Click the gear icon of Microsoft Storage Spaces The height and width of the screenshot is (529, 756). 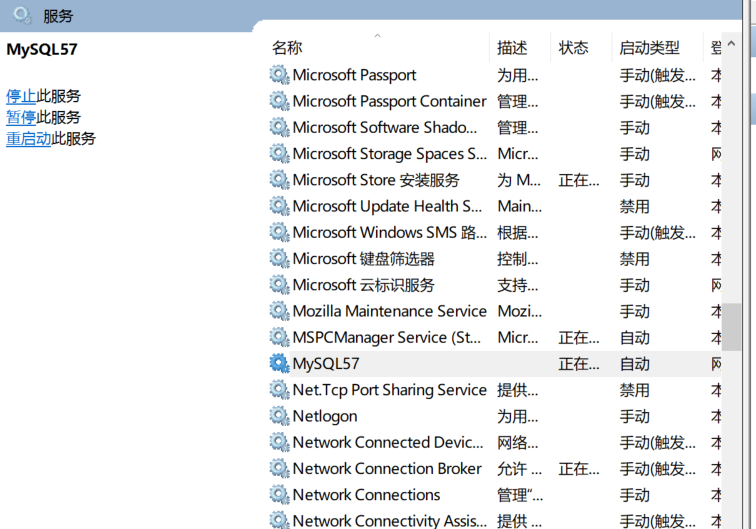tap(279, 154)
